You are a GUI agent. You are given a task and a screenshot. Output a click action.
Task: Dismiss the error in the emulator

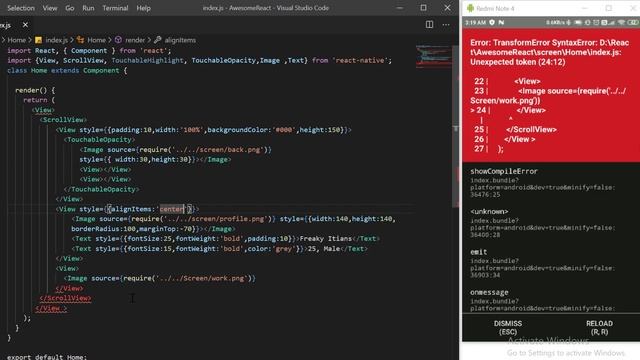tap(508, 327)
